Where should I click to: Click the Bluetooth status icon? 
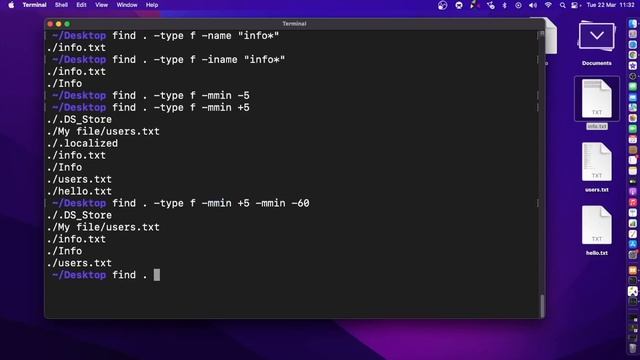[x=504, y=5]
